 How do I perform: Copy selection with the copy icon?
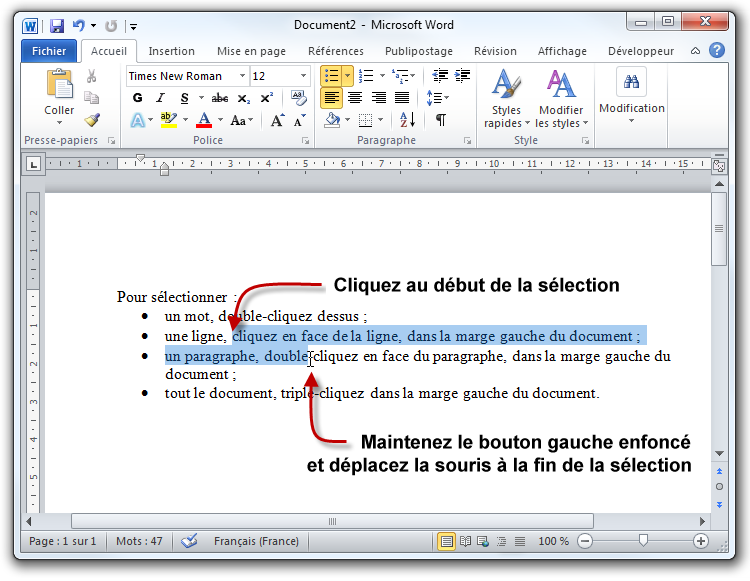91,98
